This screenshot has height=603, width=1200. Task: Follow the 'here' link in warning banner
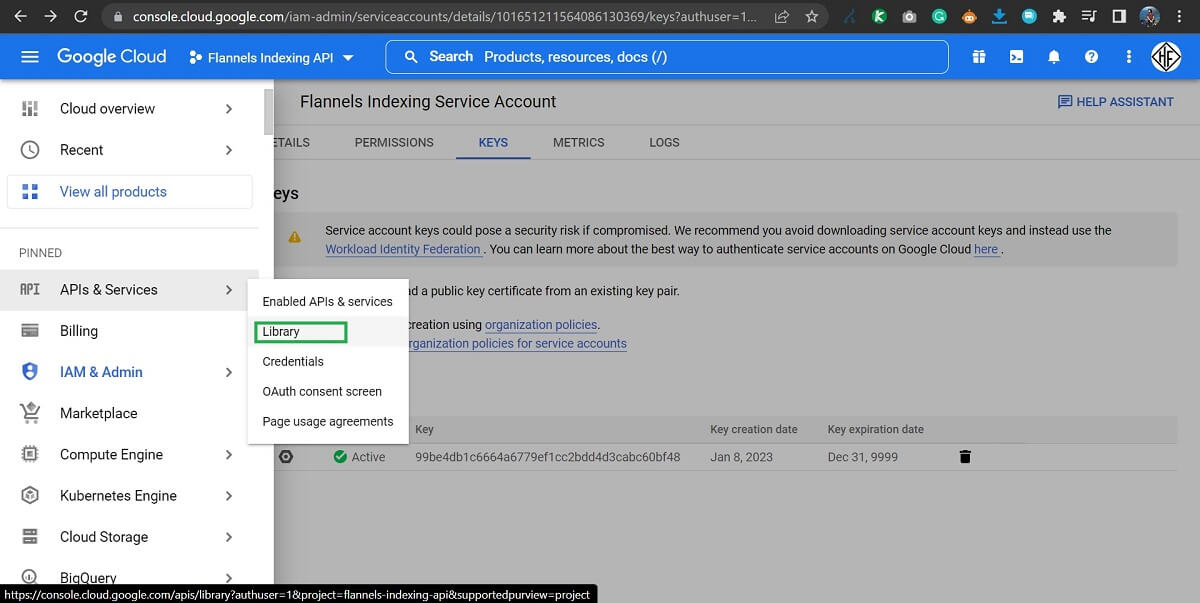pos(986,249)
